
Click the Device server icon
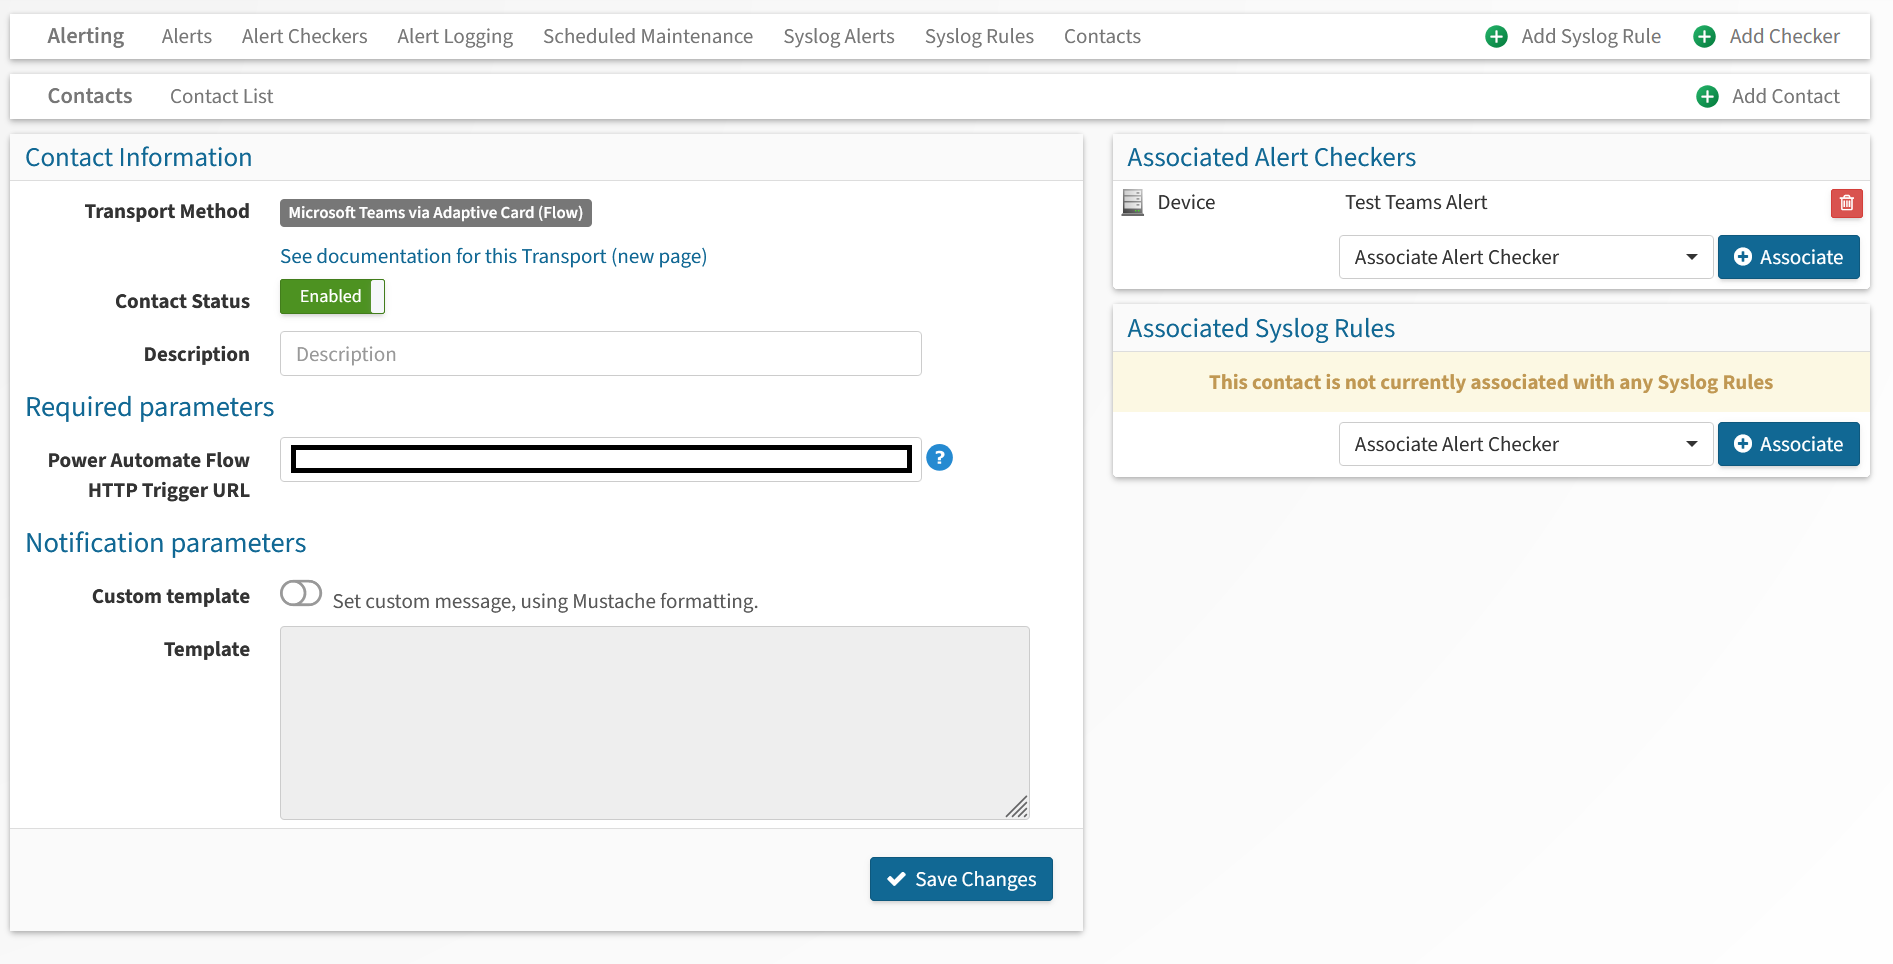tap(1133, 203)
